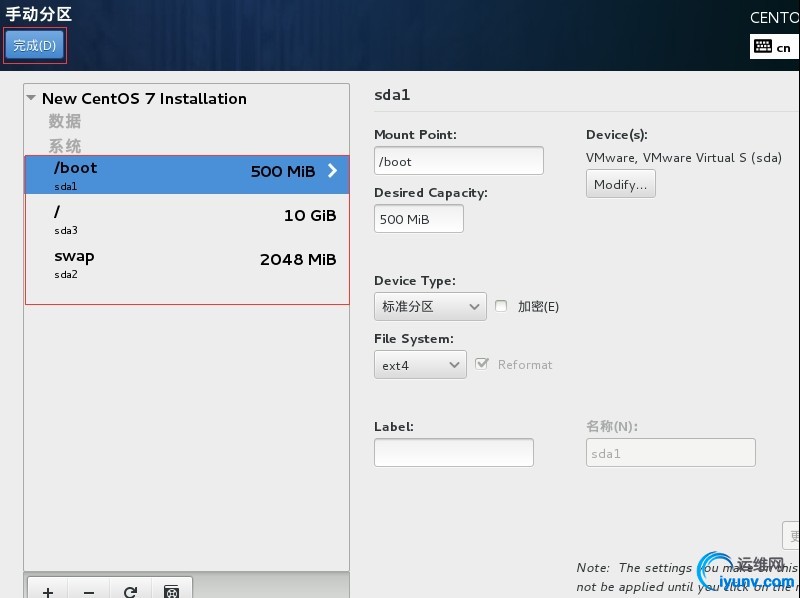Click the Modify... devices button
This screenshot has height=598, width=800.
coord(620,184)
